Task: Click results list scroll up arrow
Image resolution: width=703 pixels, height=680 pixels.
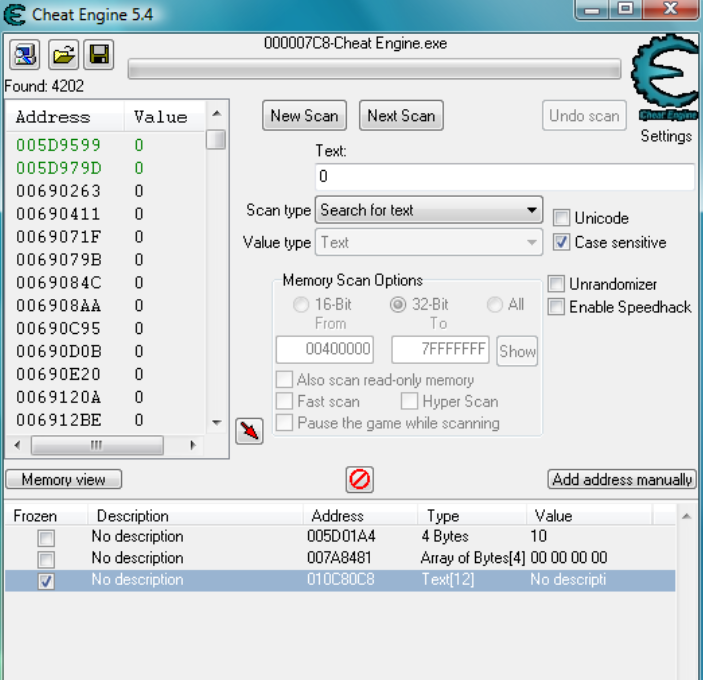Action: click(x=217, y=113)
